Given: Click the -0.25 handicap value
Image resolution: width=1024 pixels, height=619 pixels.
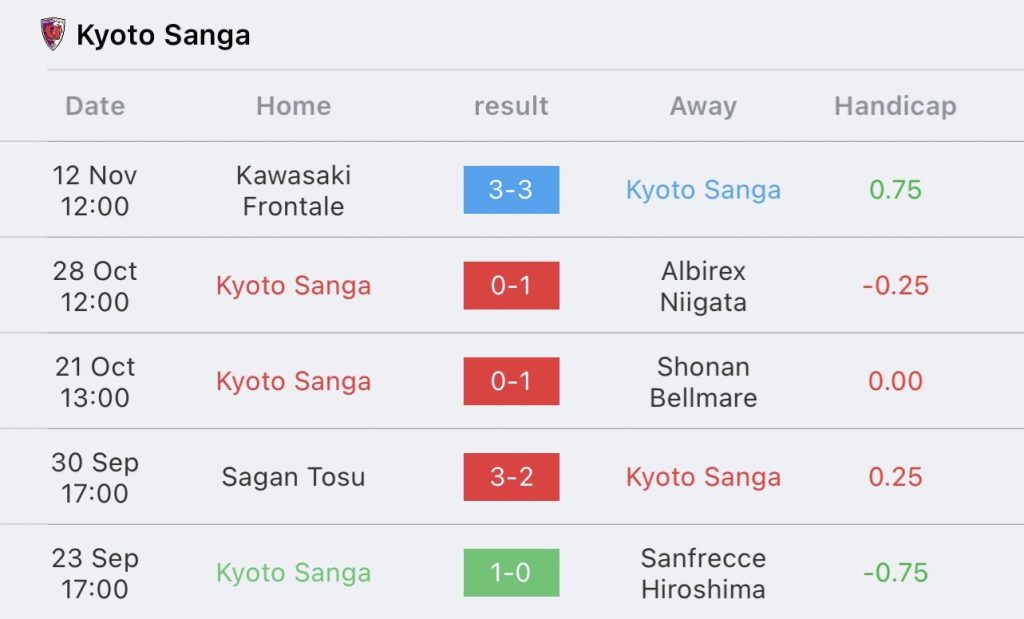Looking at the screenshot, I should click(x=895, y=285).
